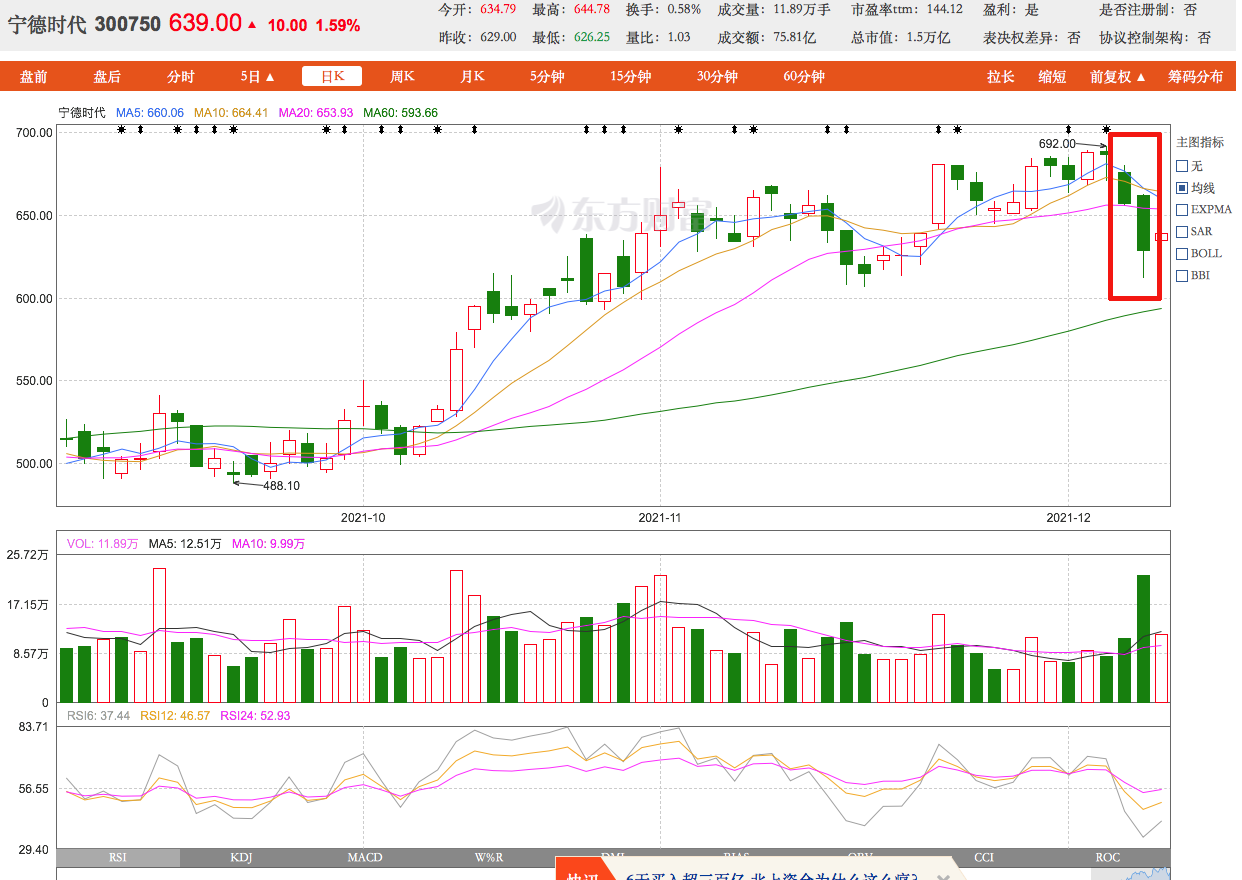Switch to the CCI indicator tab

coord(984,857)
